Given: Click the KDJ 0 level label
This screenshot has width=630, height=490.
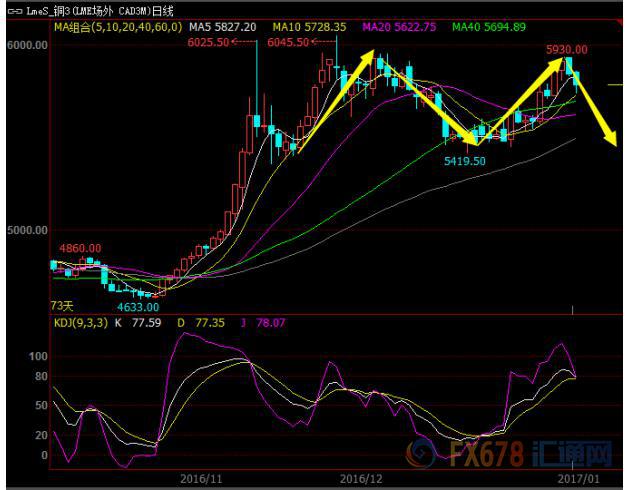Looking at the screenshot, I should tap(44, 455).
